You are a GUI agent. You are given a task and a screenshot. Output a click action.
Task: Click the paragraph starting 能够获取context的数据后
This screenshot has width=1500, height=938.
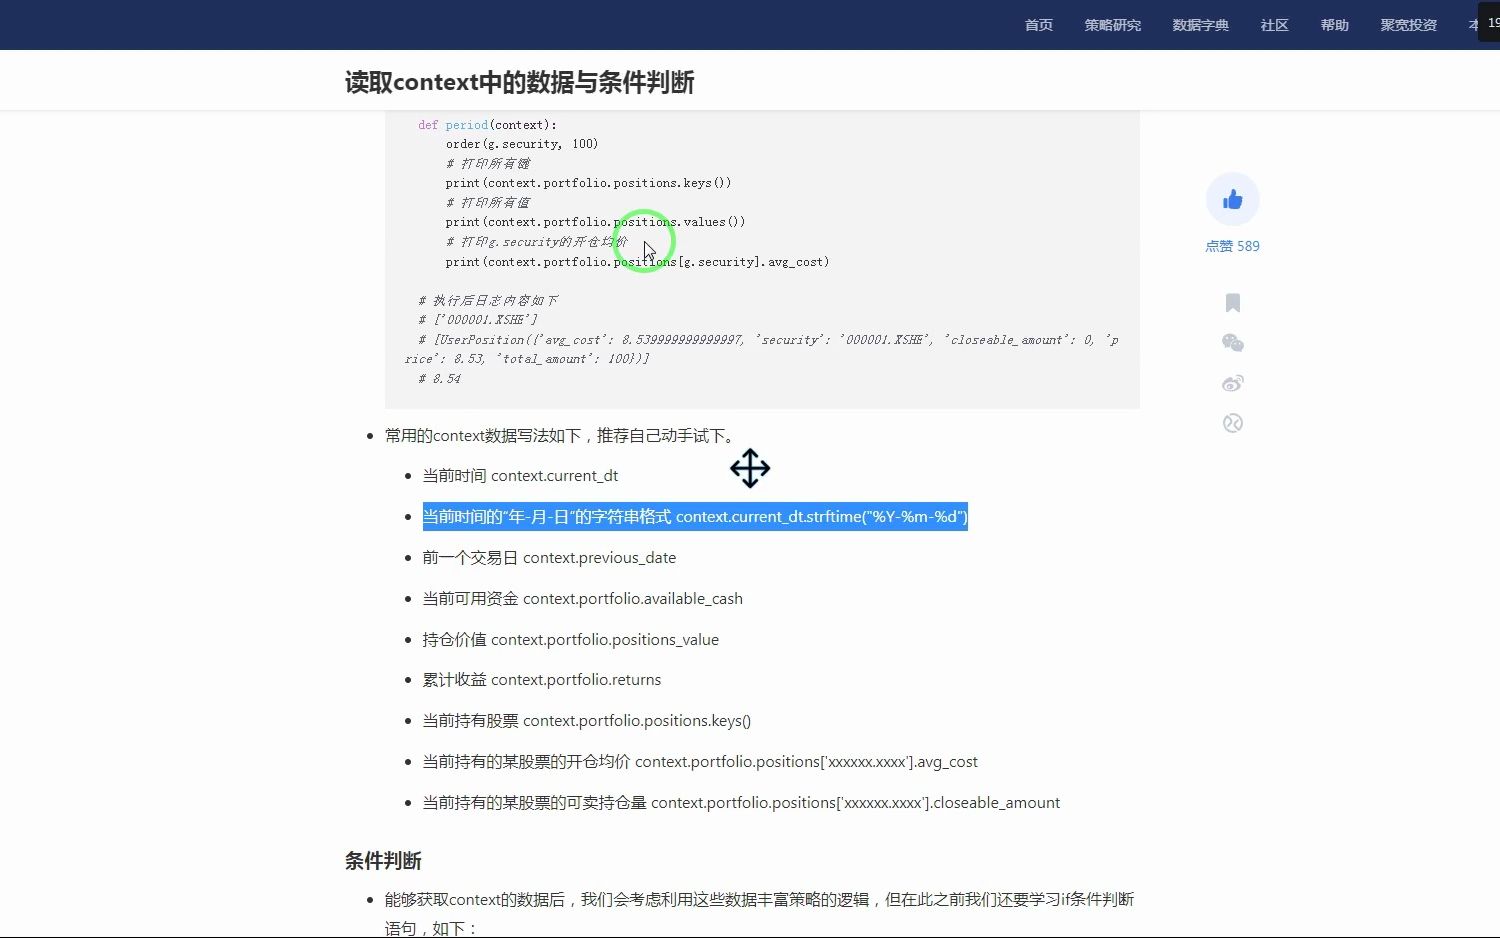(759, 914)
